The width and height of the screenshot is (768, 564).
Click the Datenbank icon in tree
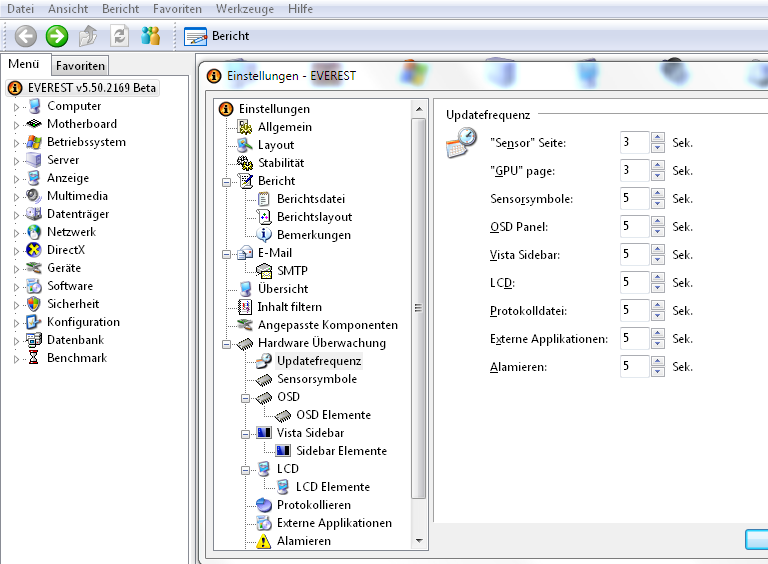tap(34, 340)
